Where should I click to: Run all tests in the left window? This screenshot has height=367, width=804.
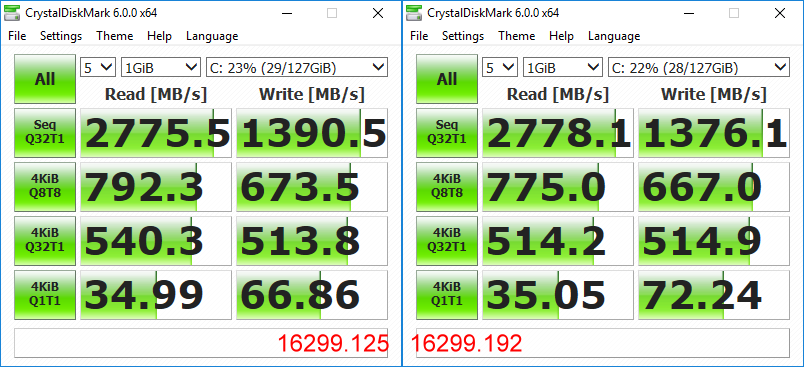(x=45, y=79)
